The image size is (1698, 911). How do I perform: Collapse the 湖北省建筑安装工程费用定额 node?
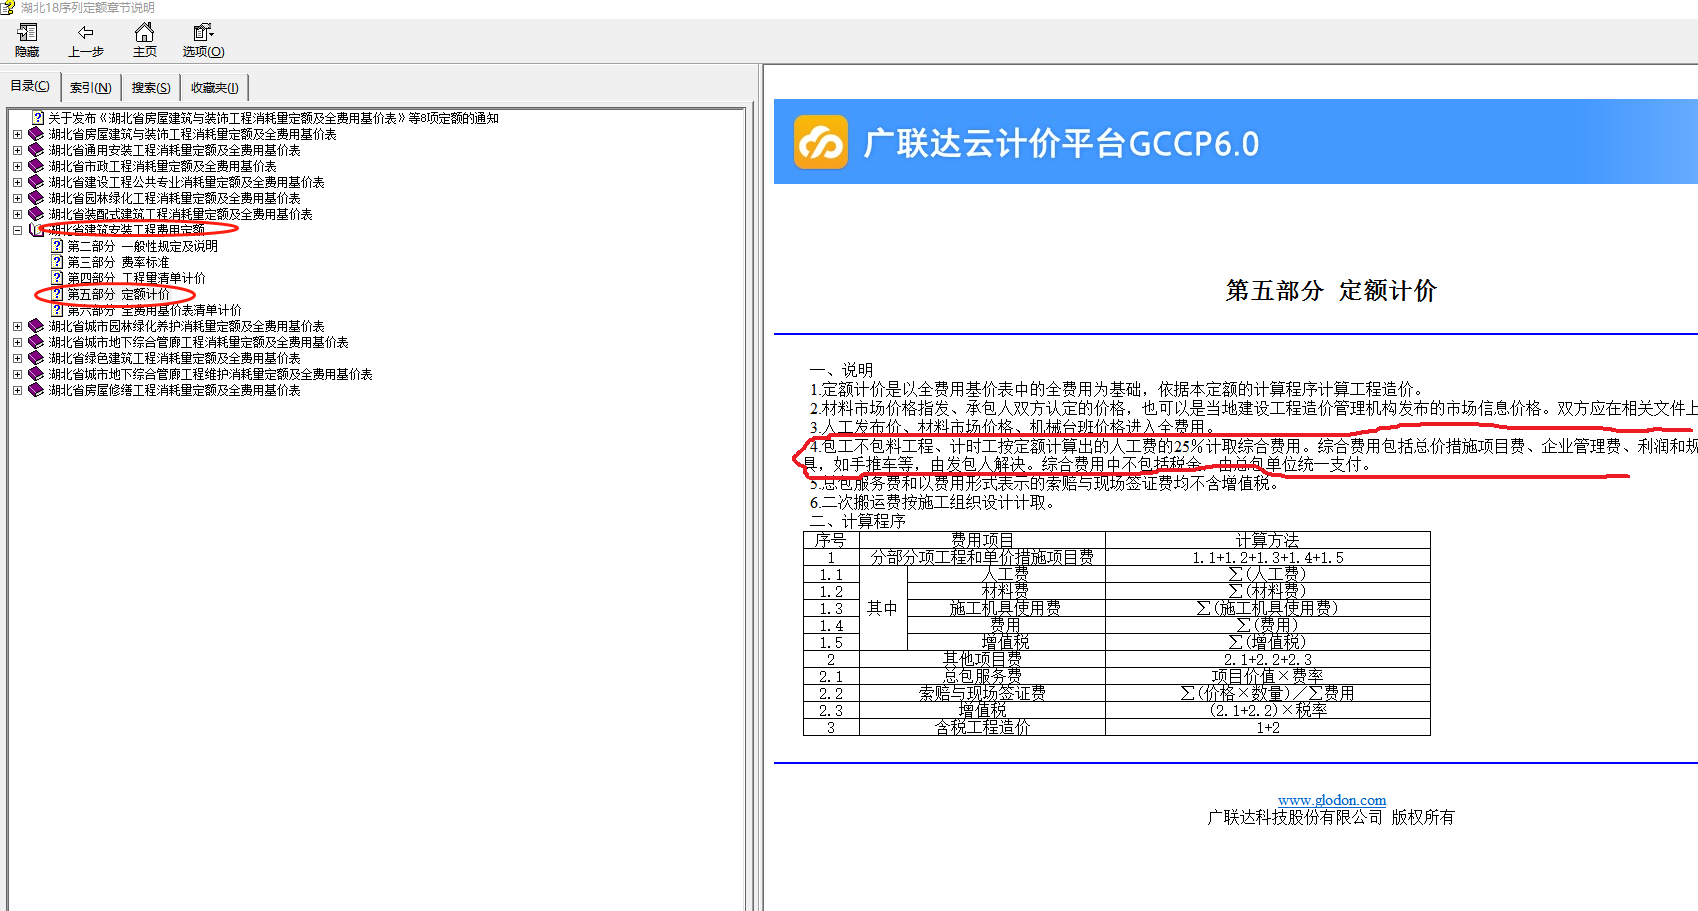(17, 230)
